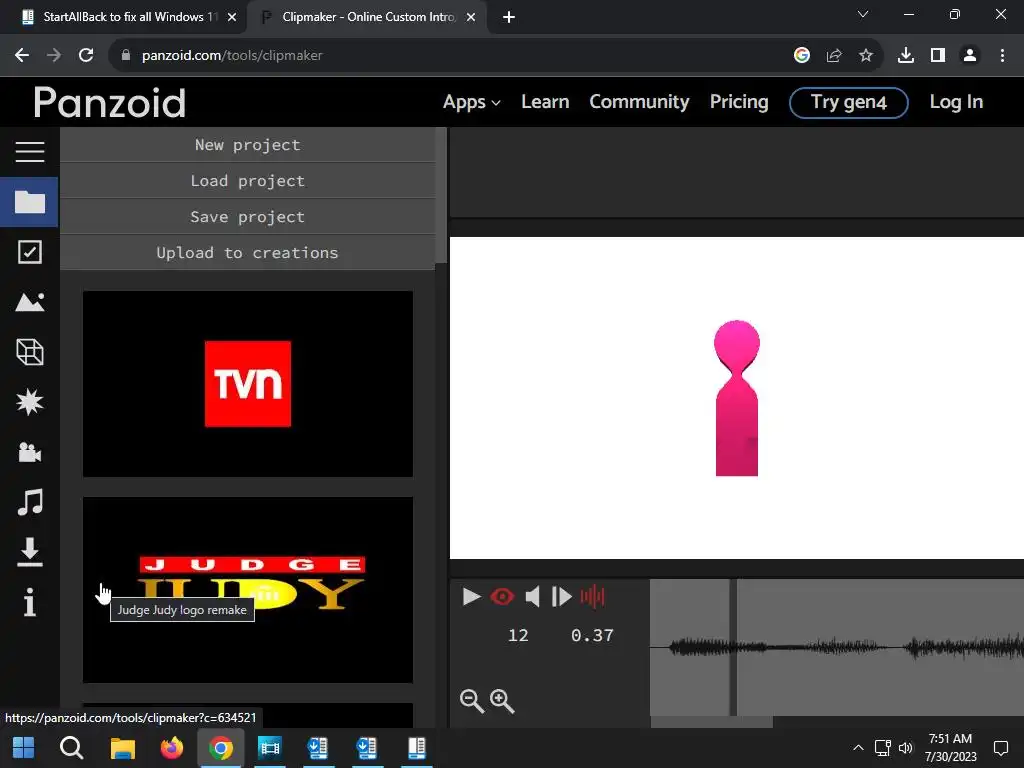Open a new browser tab
The height and width of the screenshot is (768, 1024).
pyautogui.click(x=509, y=17)
